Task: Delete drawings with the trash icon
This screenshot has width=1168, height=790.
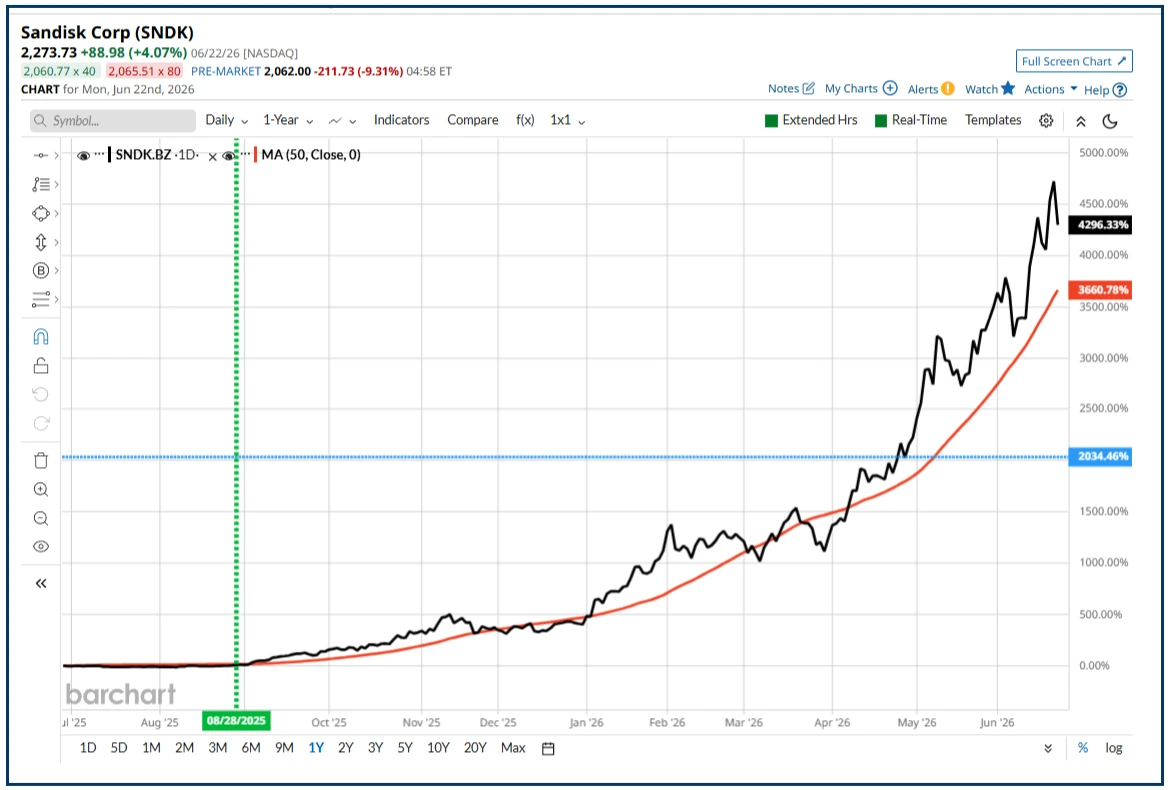Action: [x=41, y=460]
